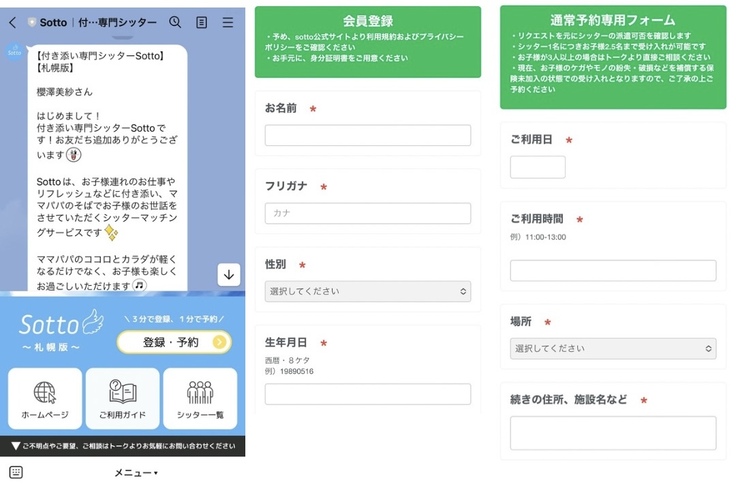
Task: Open the notes list icon in header
Action: point(202,22)
